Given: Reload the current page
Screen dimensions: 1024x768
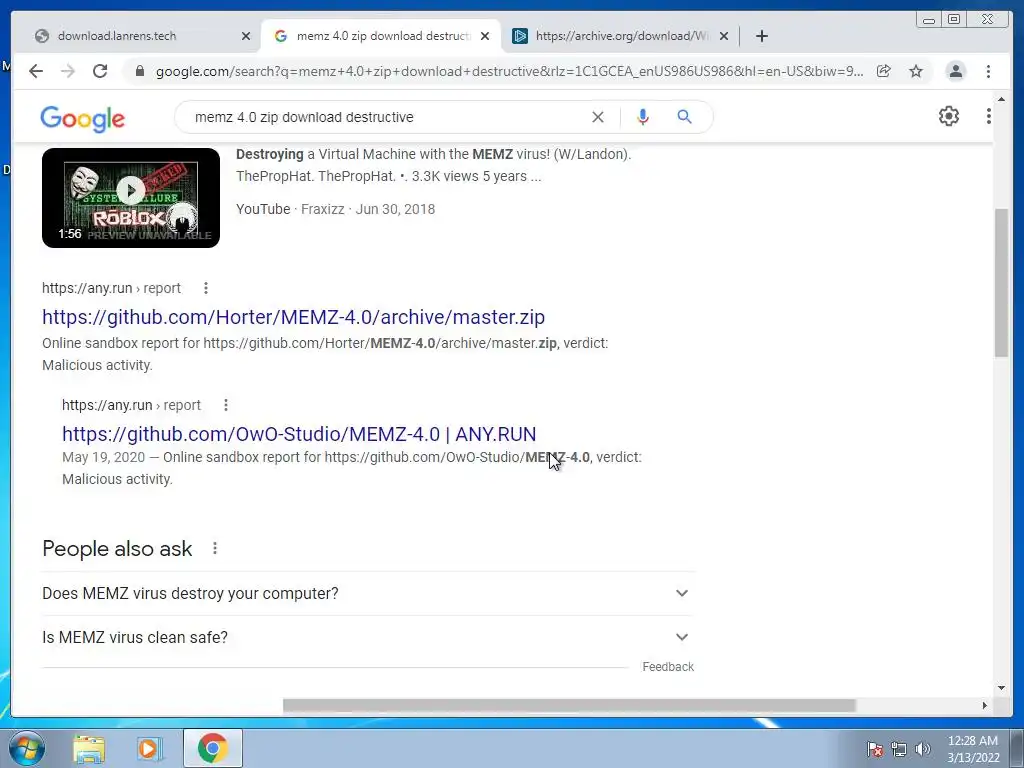Looking at the screenshot, I should pos(100,71).
